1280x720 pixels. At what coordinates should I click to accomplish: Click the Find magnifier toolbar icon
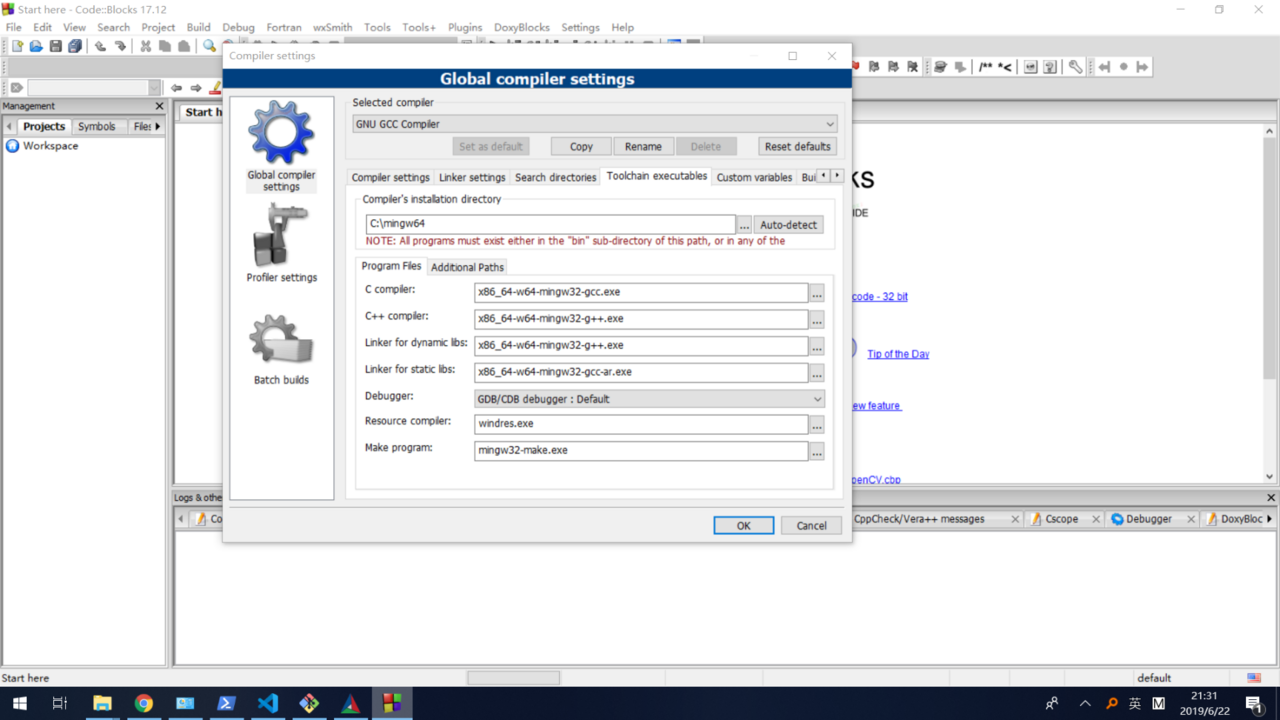[209, 46]
